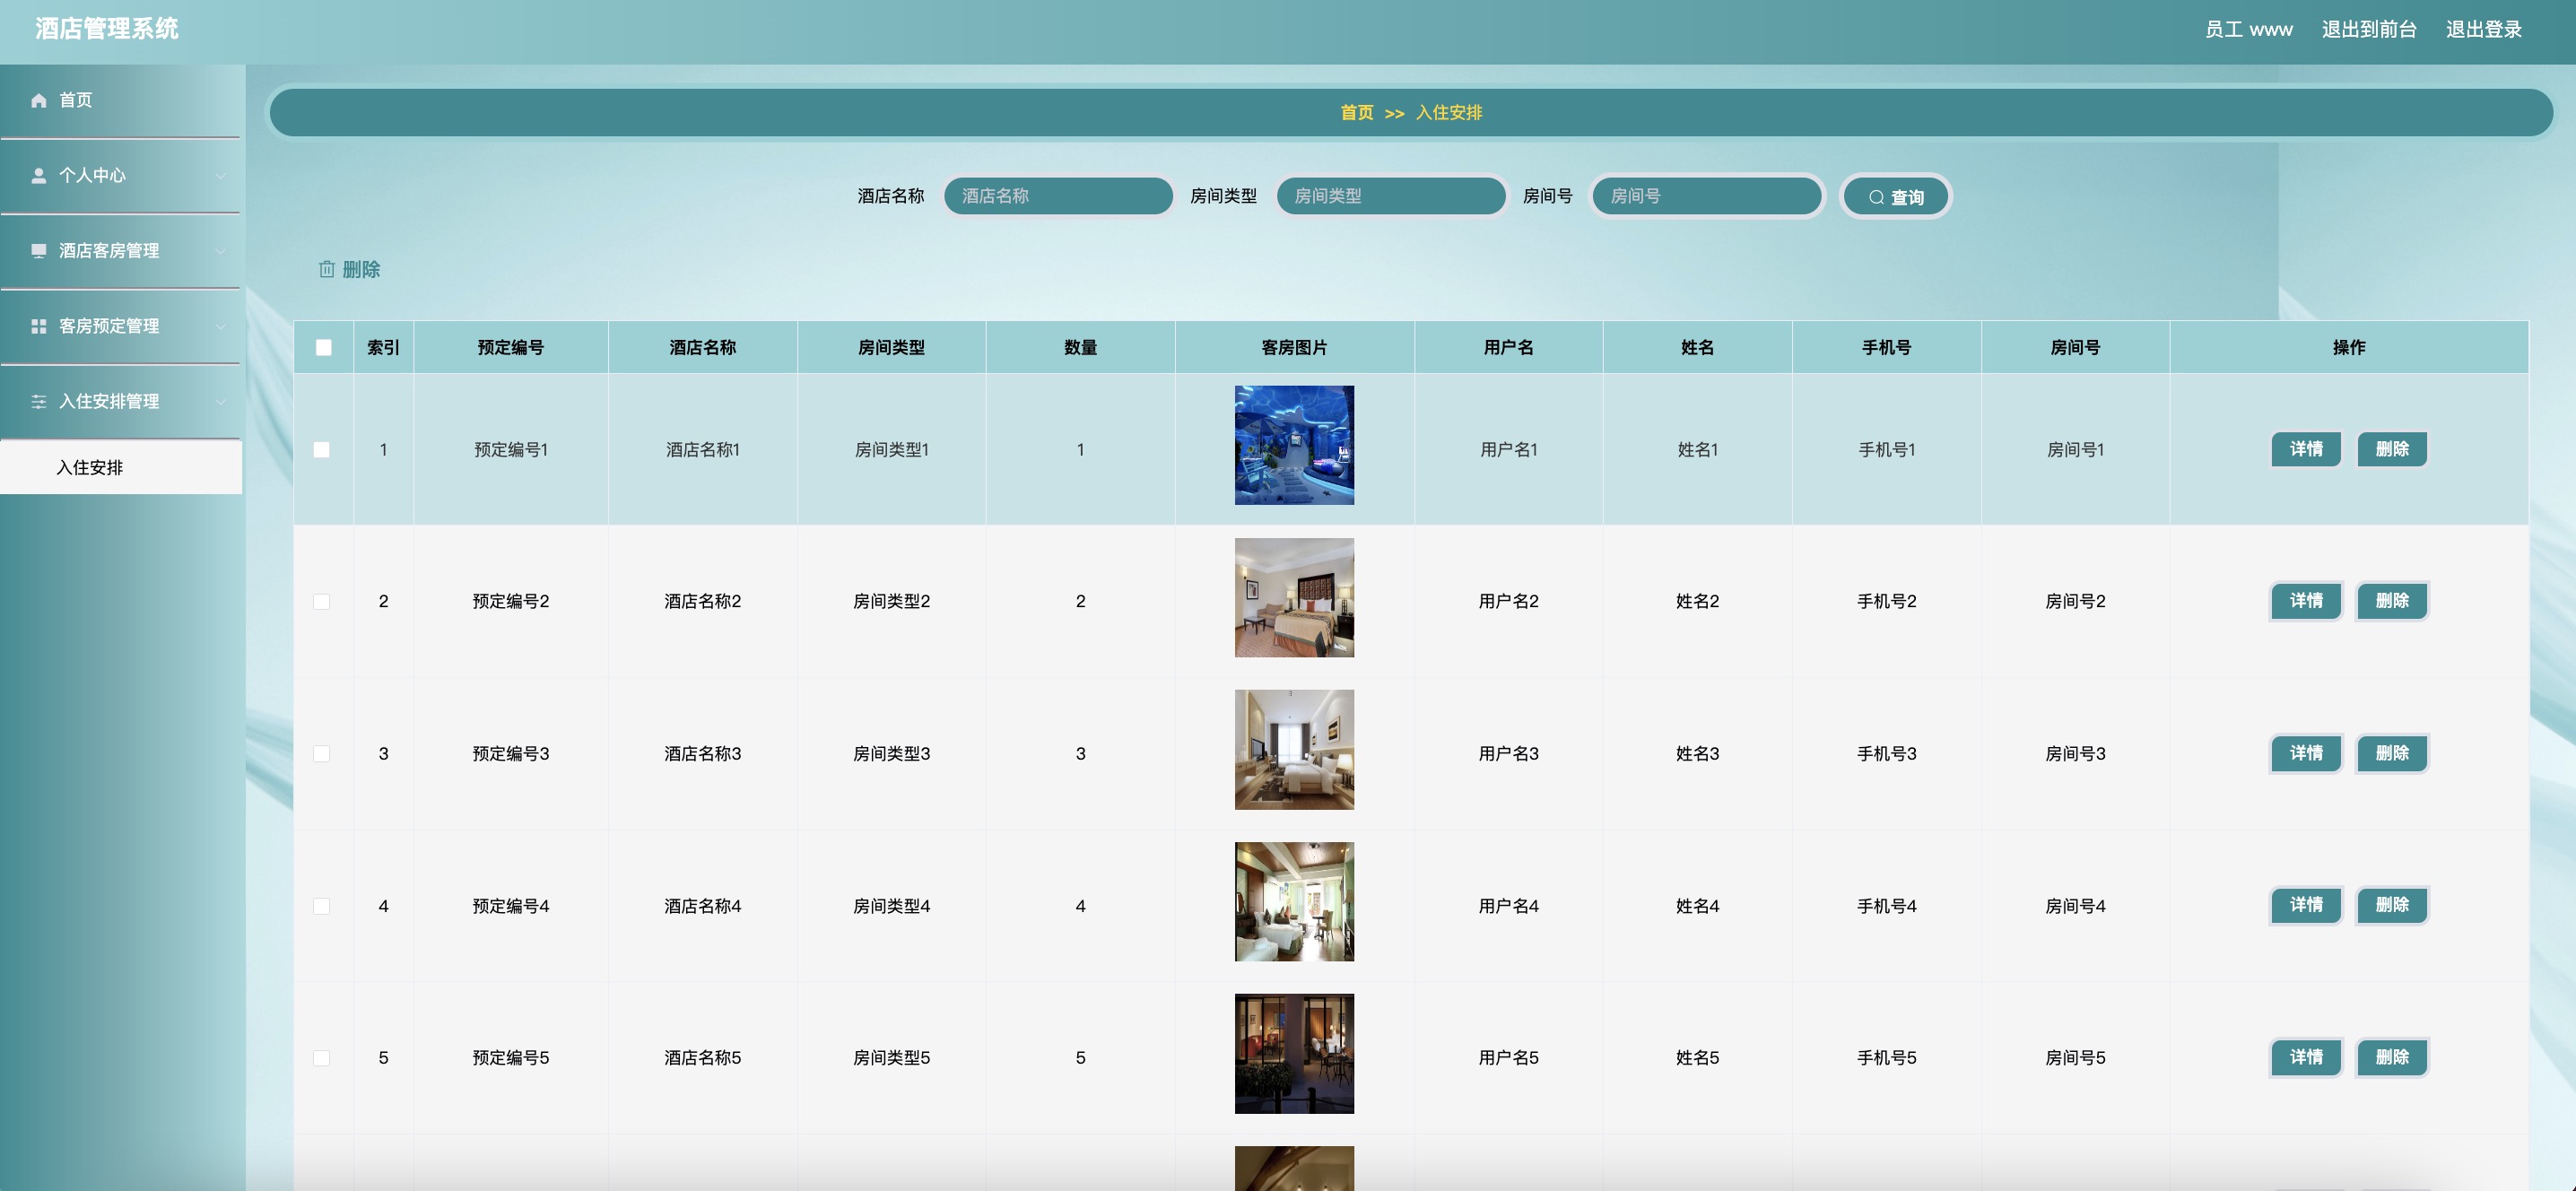Select the 入住安排 submenu item
This screenshot has height=1191, width=2576.
click(x=120, y=467)
